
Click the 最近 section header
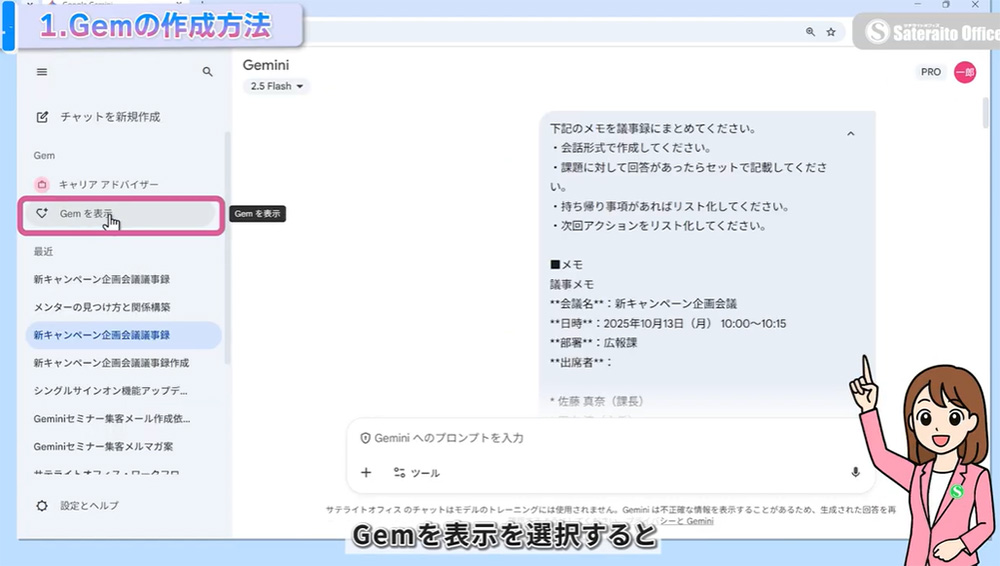click(x=43, y=251)
